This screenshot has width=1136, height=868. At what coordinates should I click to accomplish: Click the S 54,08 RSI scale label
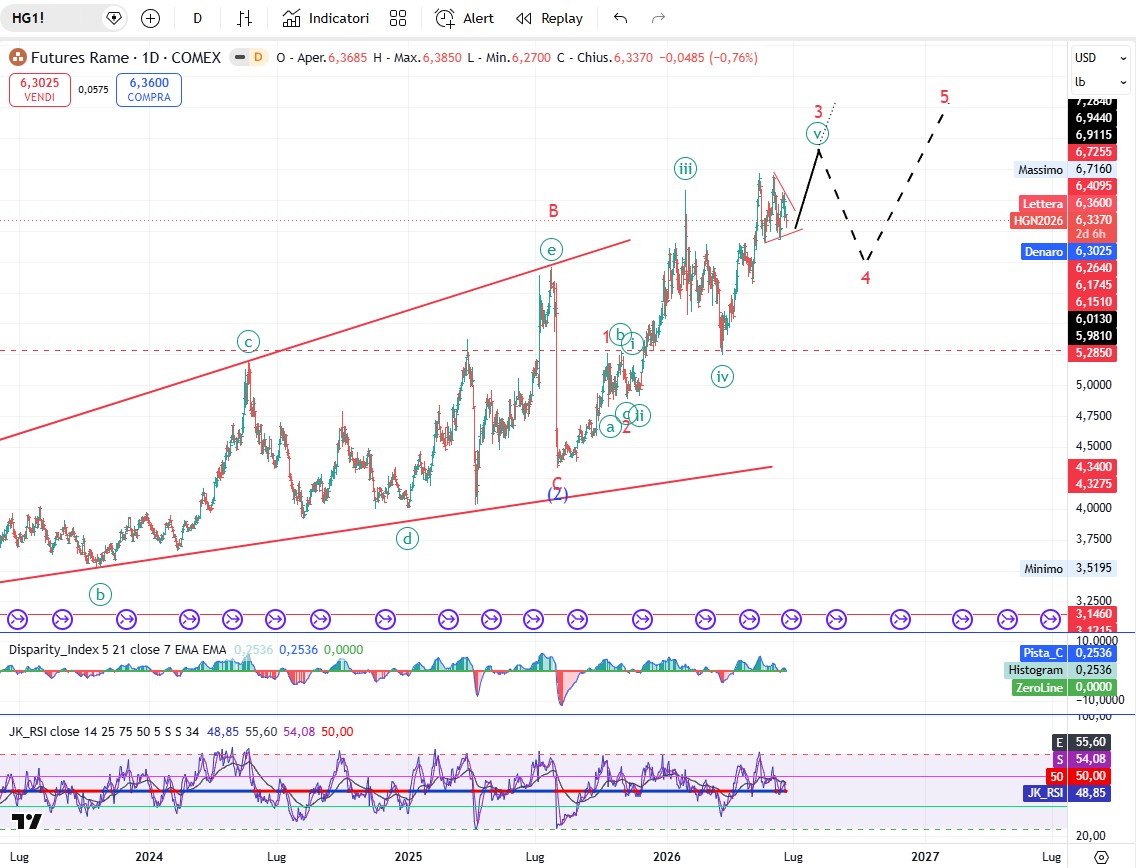coord(1080,759)
